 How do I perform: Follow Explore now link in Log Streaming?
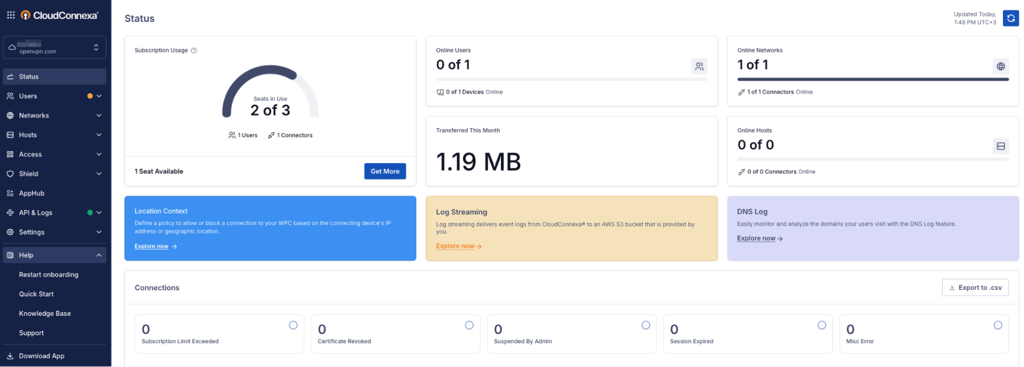click(458, 246)
